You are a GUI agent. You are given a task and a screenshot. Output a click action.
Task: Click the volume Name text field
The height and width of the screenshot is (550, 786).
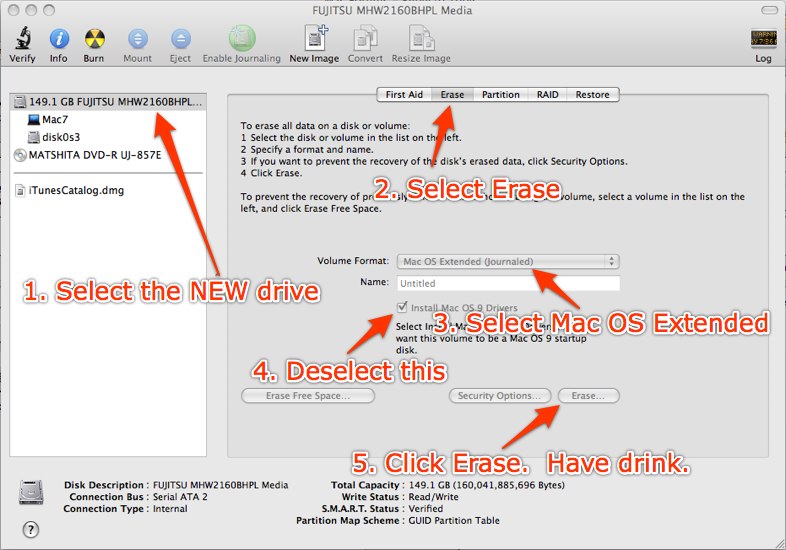508,283
